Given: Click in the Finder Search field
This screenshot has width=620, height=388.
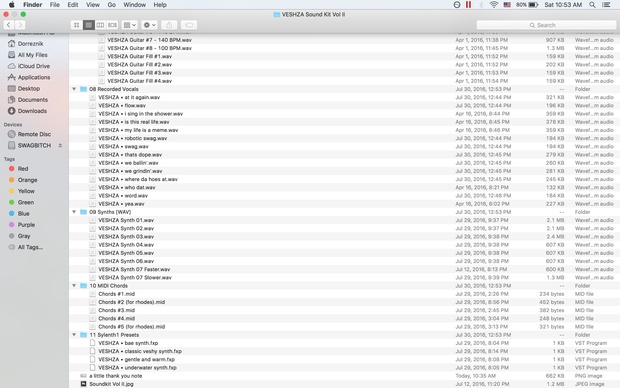Looking at the screenshot, I should [546, 25].
